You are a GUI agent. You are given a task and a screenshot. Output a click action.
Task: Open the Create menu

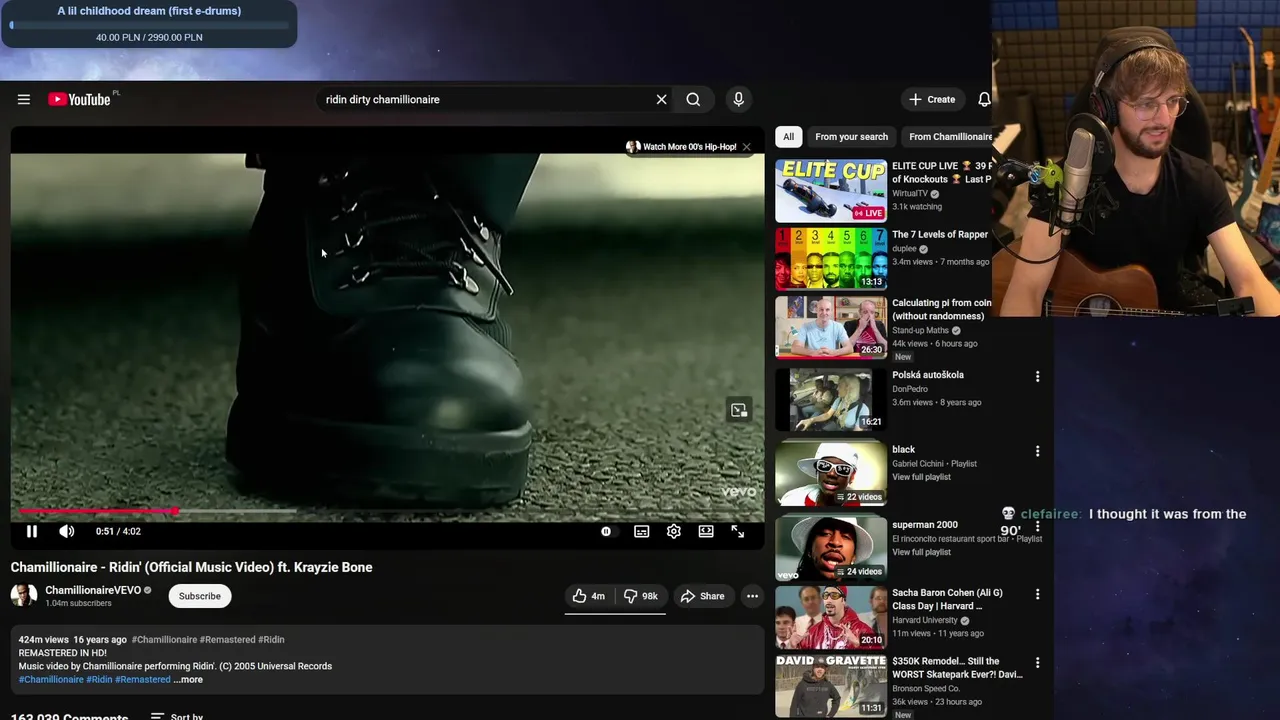932,99
